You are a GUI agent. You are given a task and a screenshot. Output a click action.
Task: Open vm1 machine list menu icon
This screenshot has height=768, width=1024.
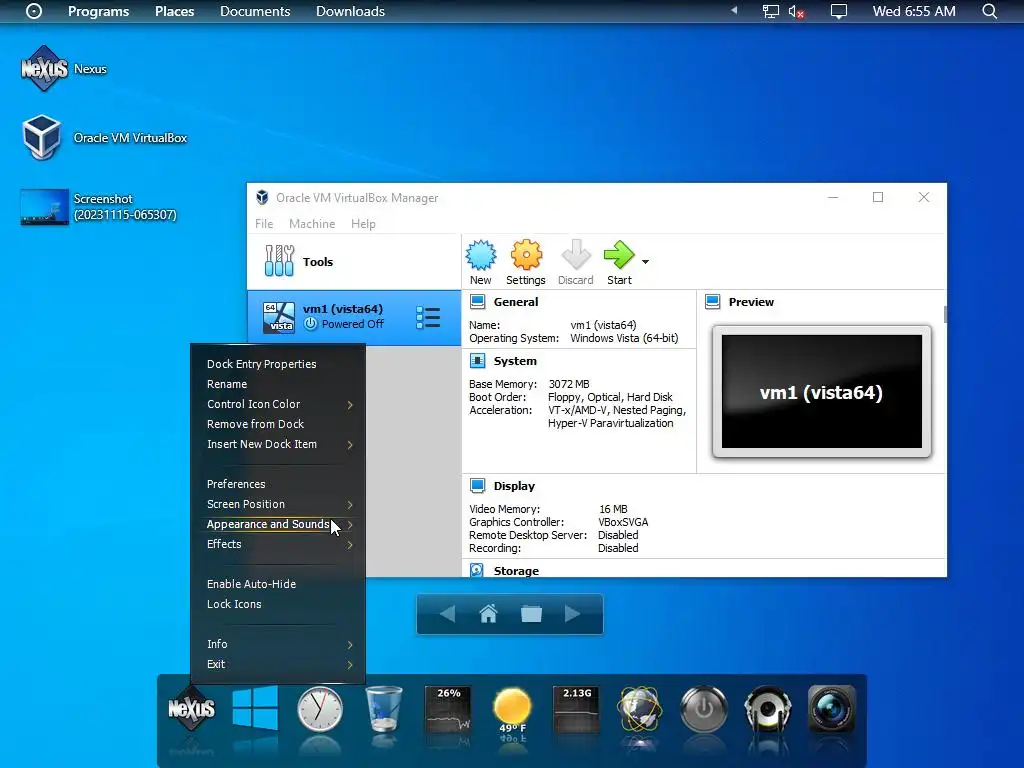[x=428, y=317]
